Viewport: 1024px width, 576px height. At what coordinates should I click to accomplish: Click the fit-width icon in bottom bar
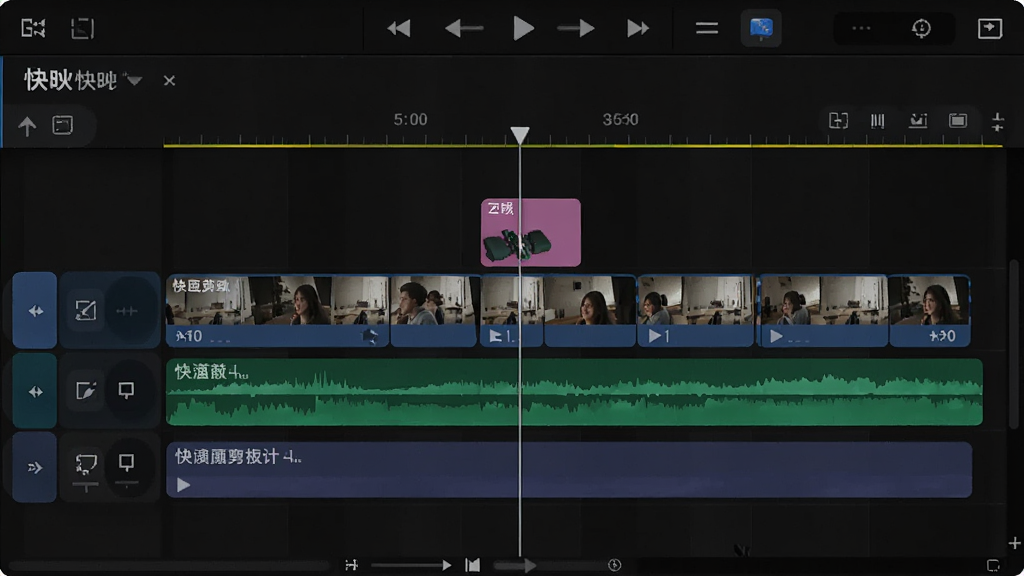coord(352,565)
